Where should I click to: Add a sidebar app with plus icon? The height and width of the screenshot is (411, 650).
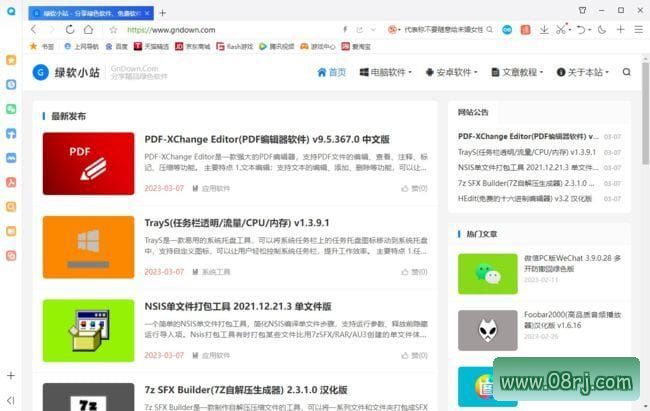pyautogui.click(x=11, y=376)
